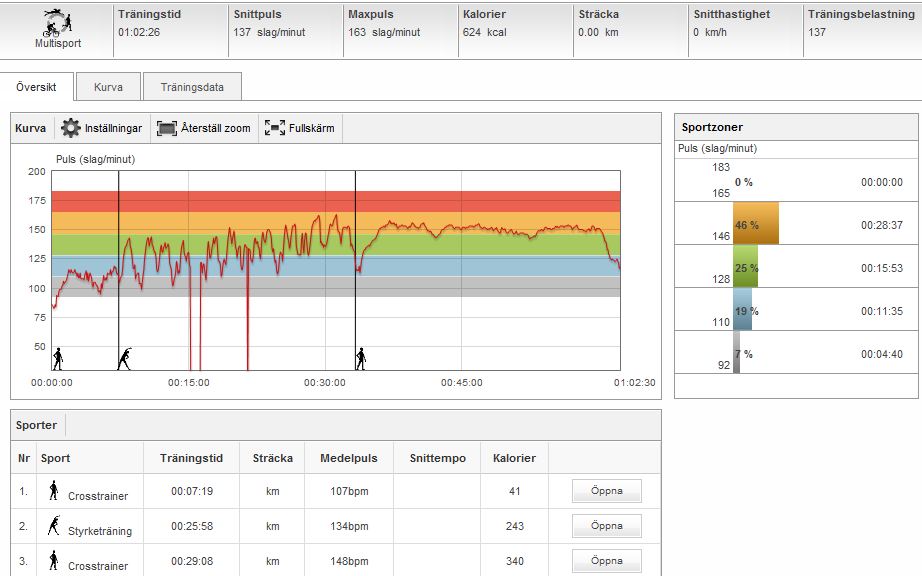Click Crosstrainer icon in row 1
This screenshot has width=922, height=576.
point(54,491)
